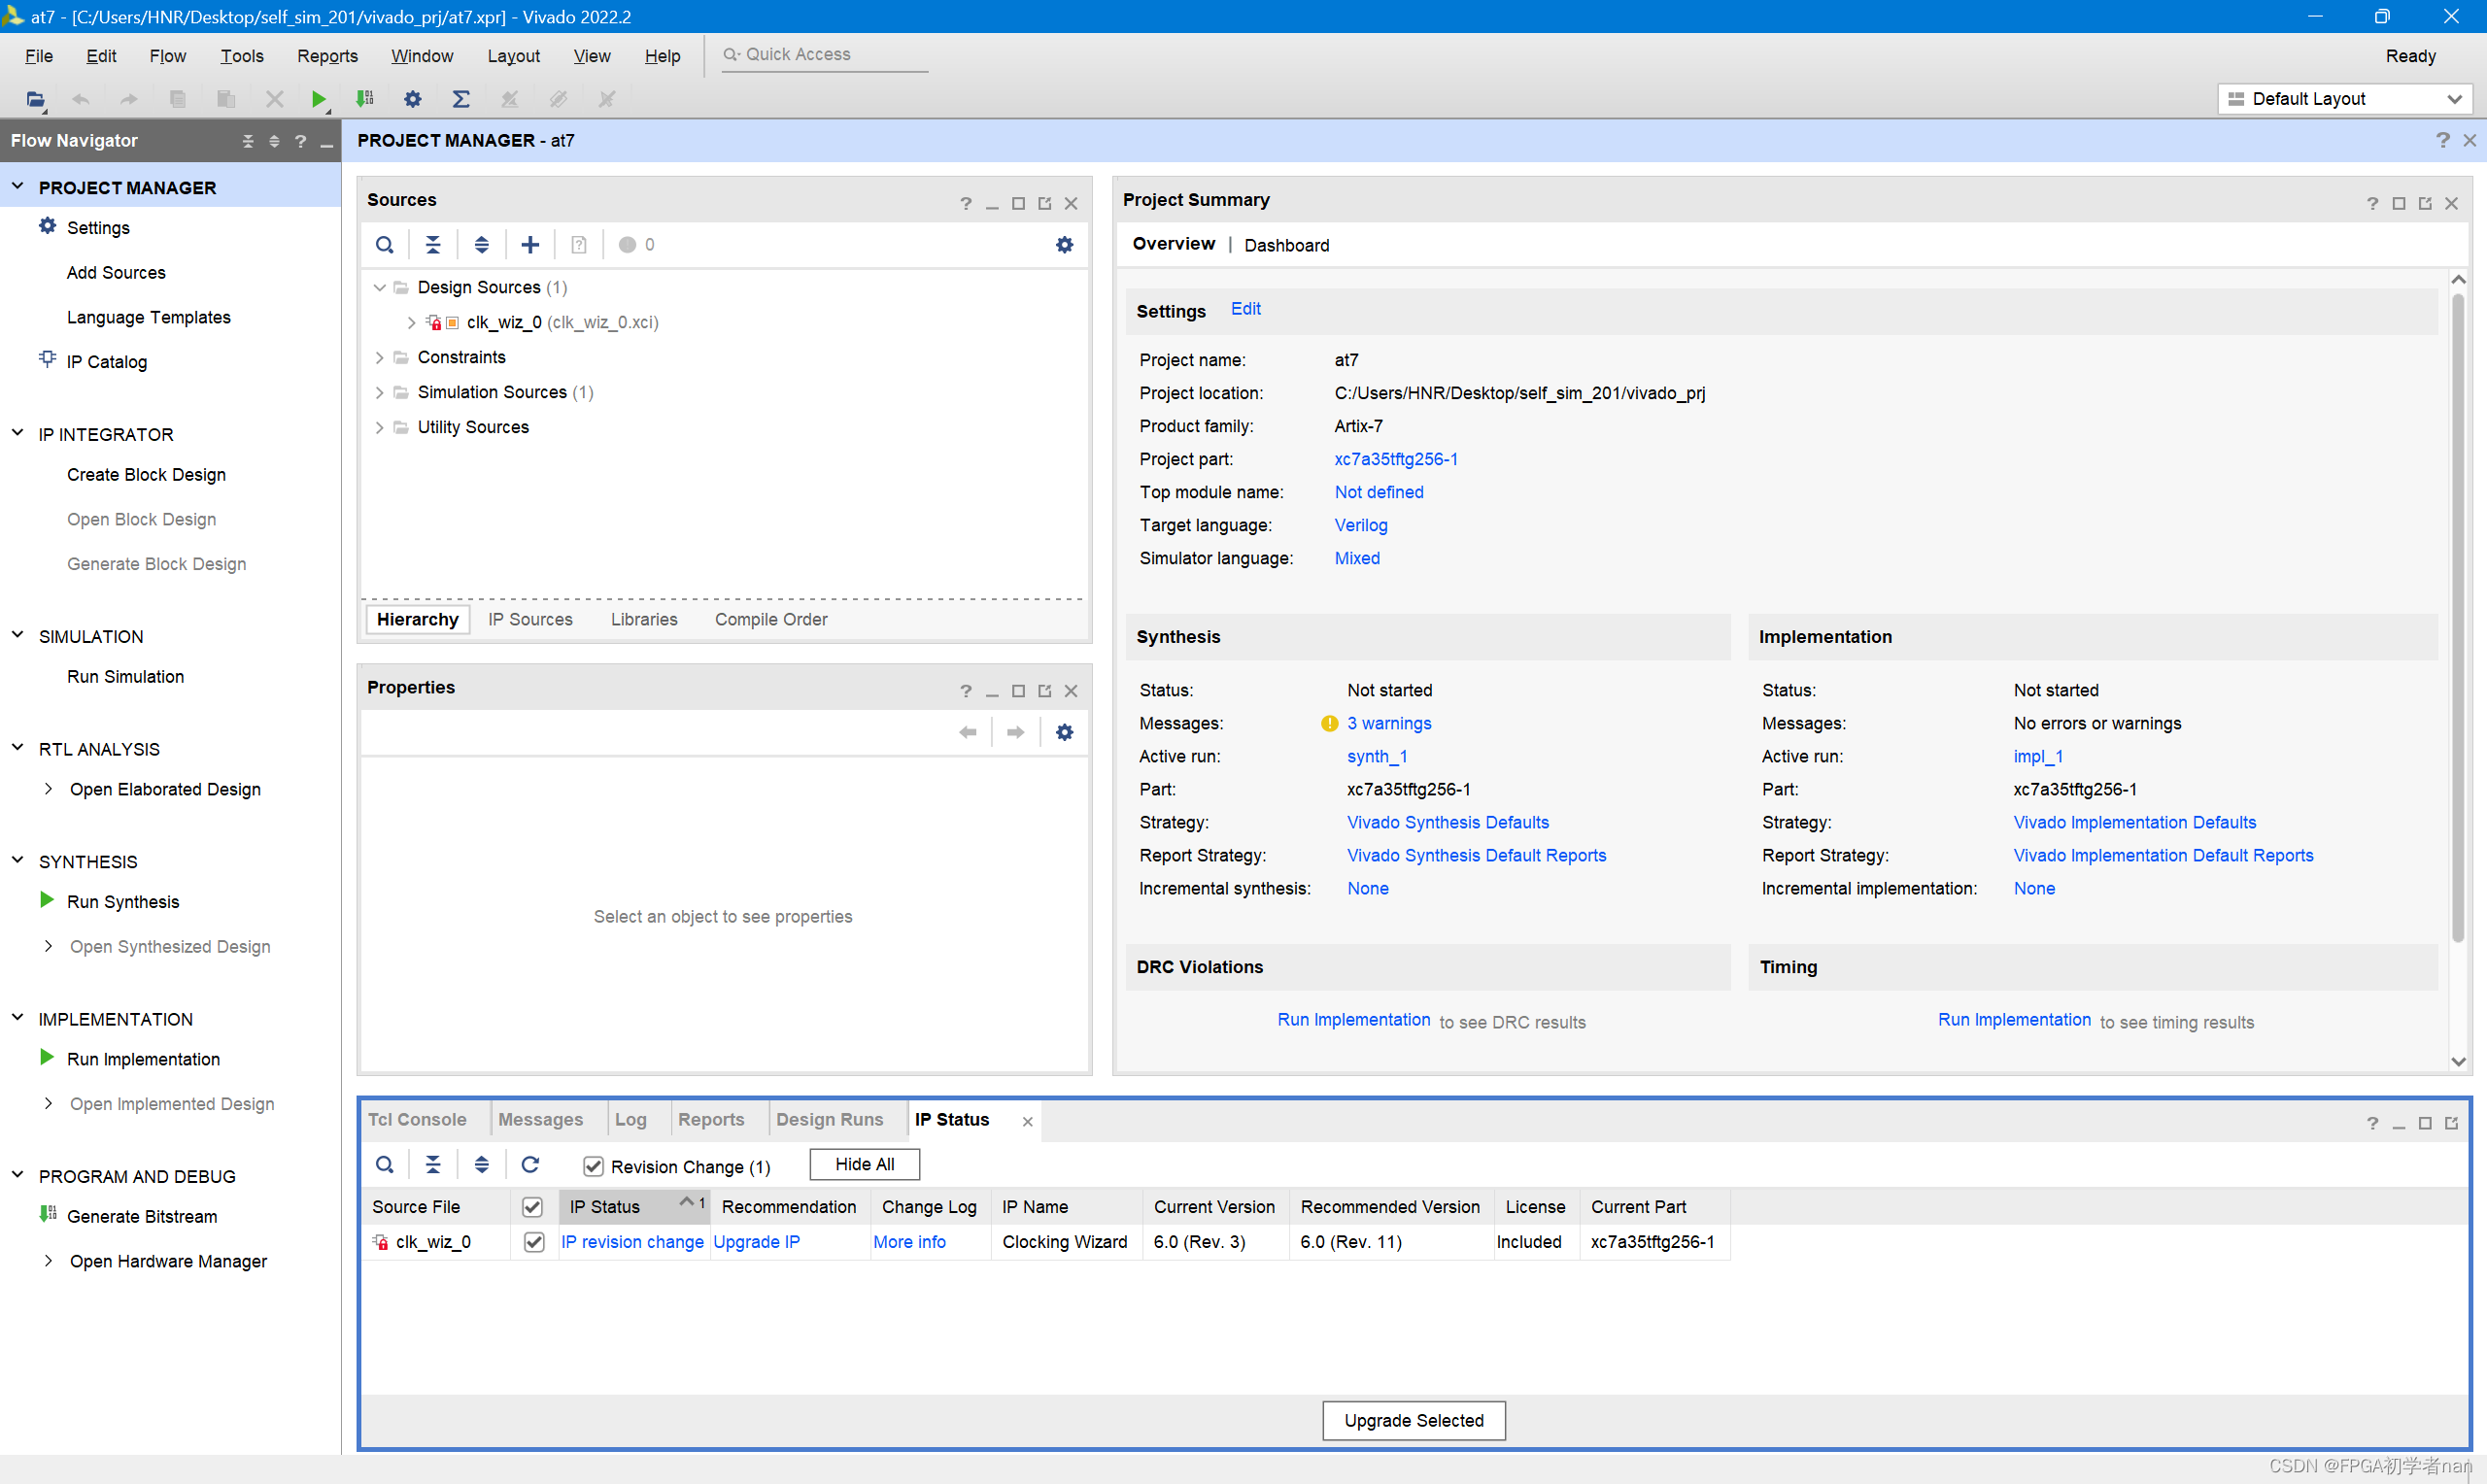Uncheck the clk_wiz_0 row checkbox

coord(534,1242)
